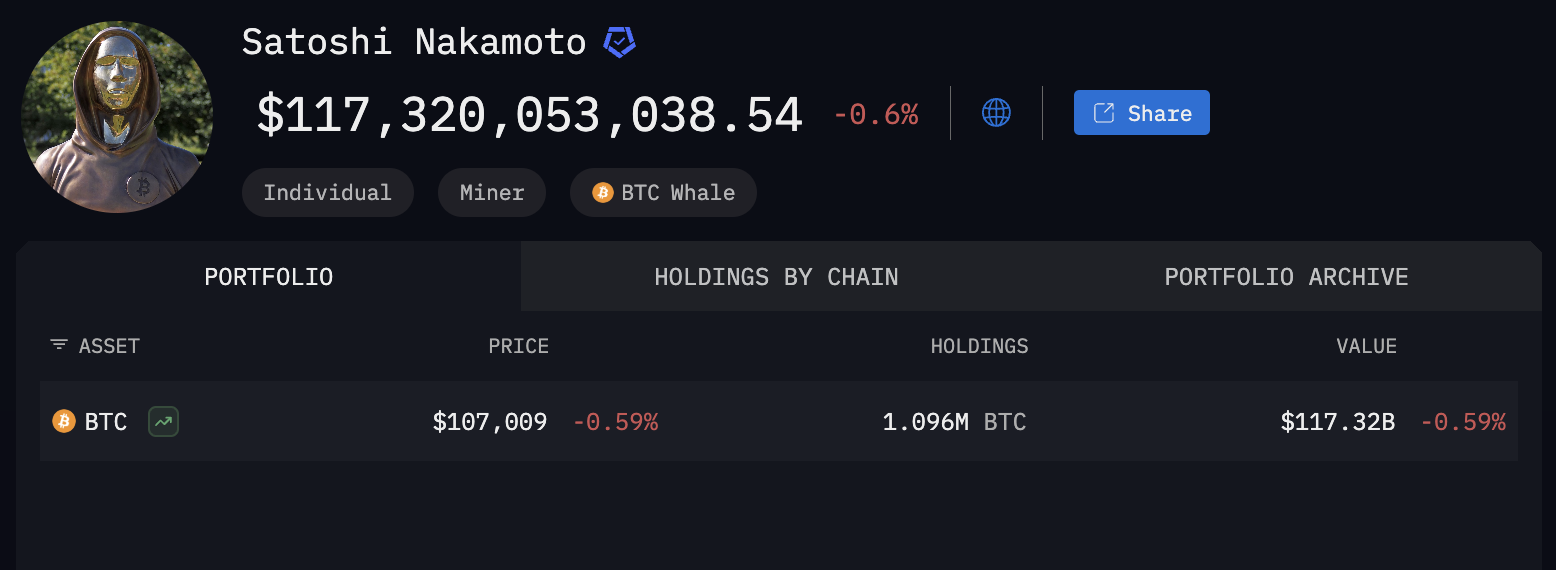Open the Satoshi statue profile picture

[x=117, y=117]
